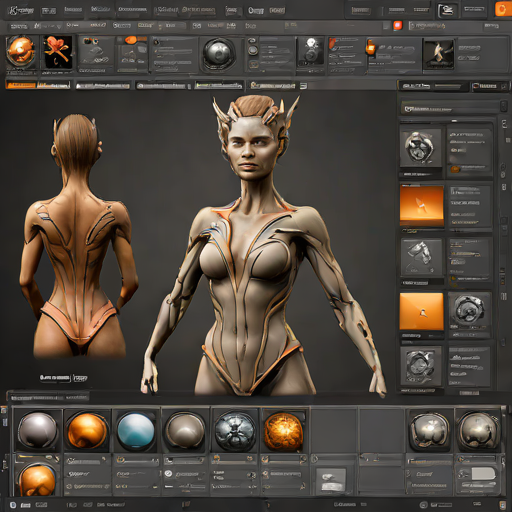Toggle the white rounded switch in bottom-right panel
This screenshot has height=512, width=512.
click(483, 473)
